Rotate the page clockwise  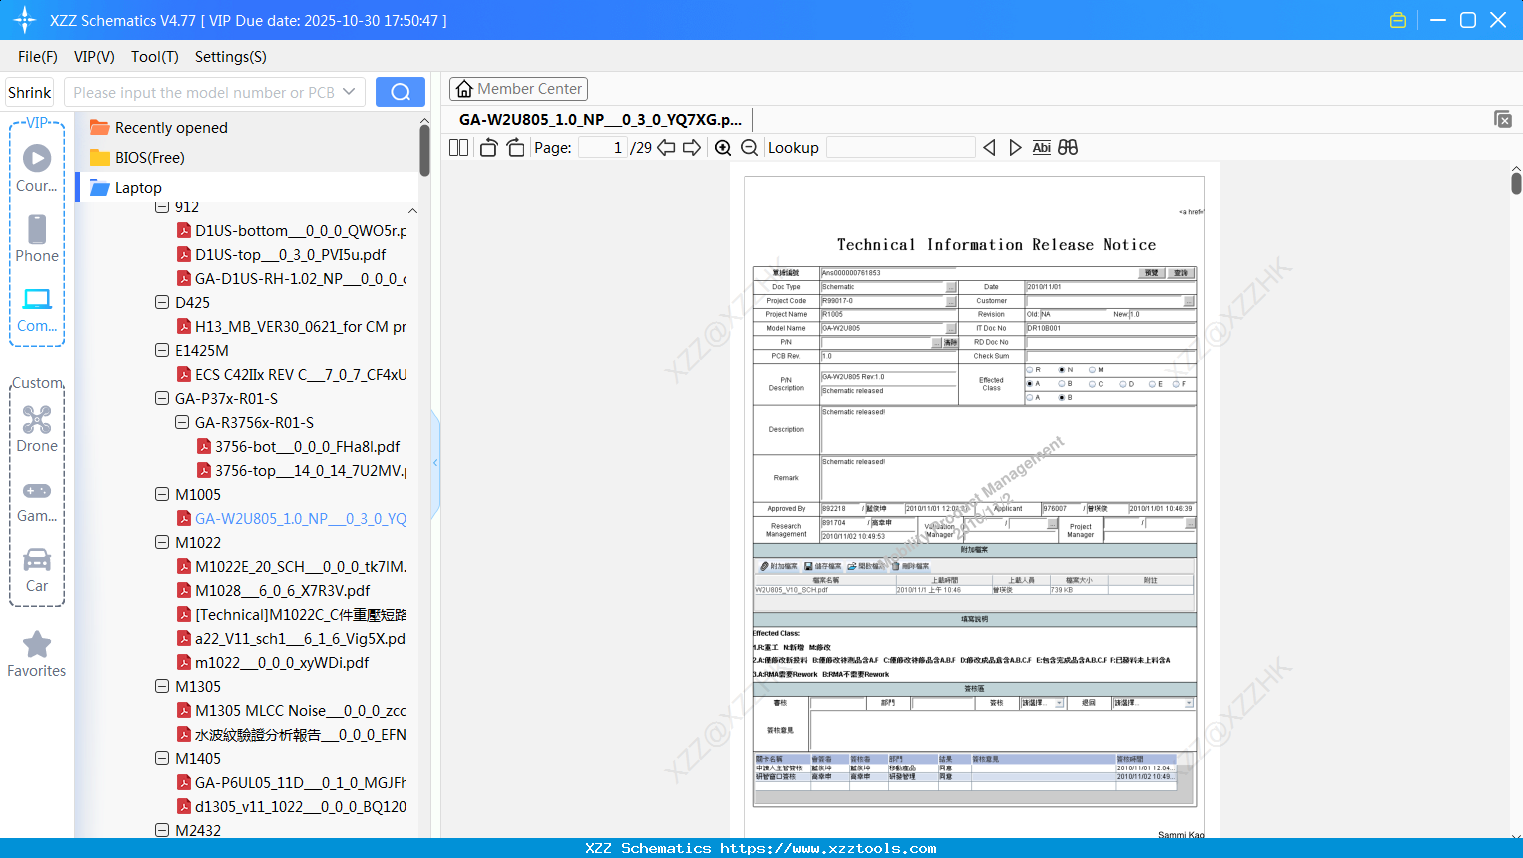coord(515,148)
